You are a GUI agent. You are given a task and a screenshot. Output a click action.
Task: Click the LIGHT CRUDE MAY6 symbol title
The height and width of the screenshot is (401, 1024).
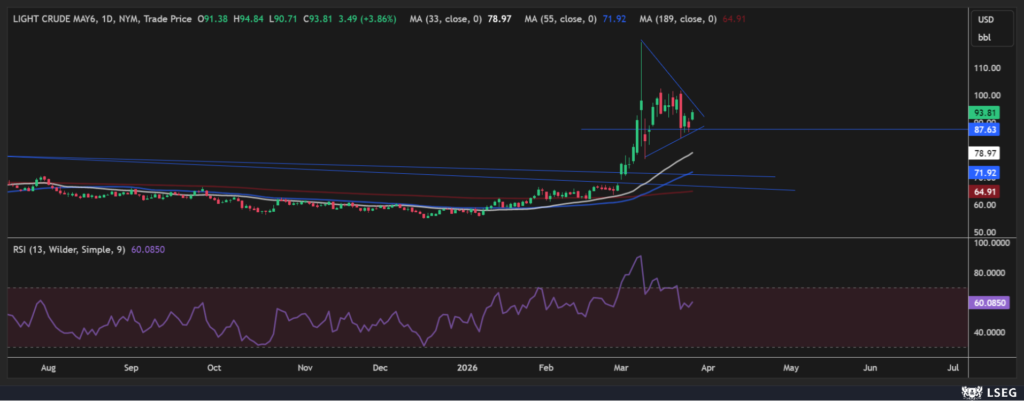pyautogui.click(x=54, y=20)
